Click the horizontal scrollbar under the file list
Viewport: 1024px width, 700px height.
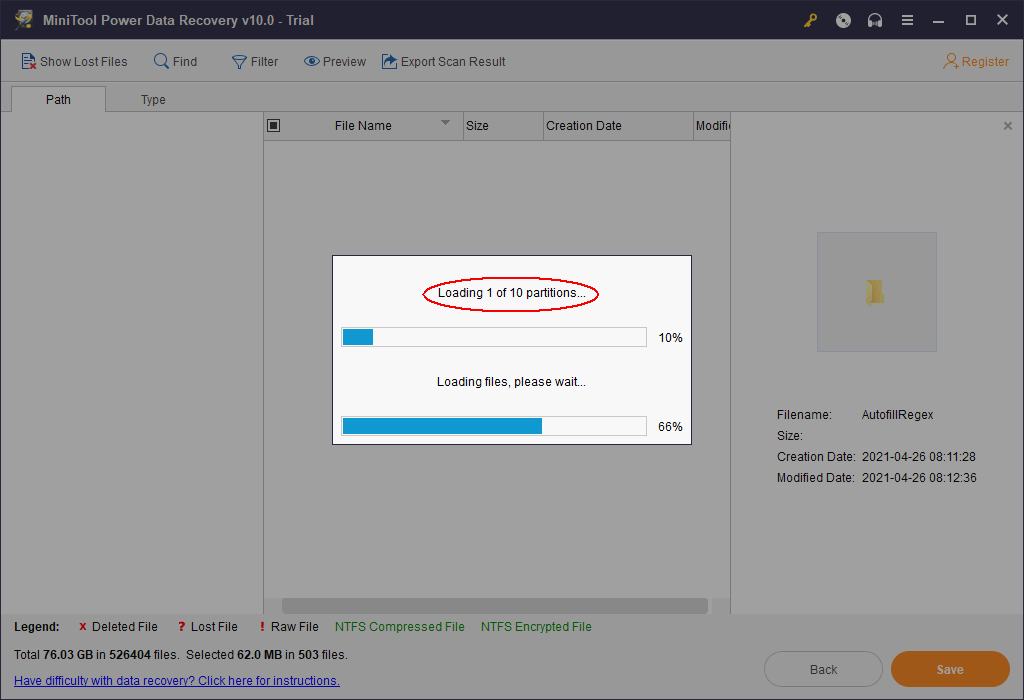pyautogui.click(x=494, y=605)
